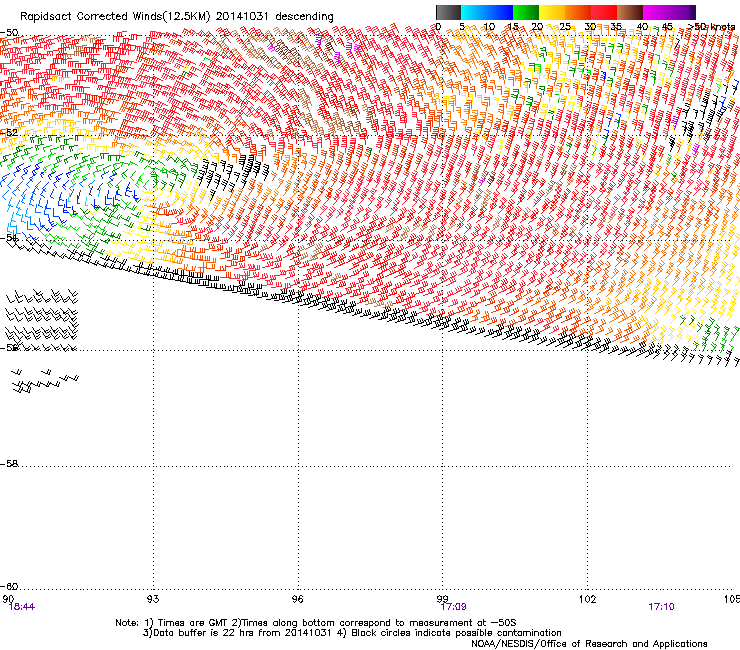This screenshot has height=650, width=740.
Task: Click the purple time stamp '17:09'
Action: tap(454, 607)
